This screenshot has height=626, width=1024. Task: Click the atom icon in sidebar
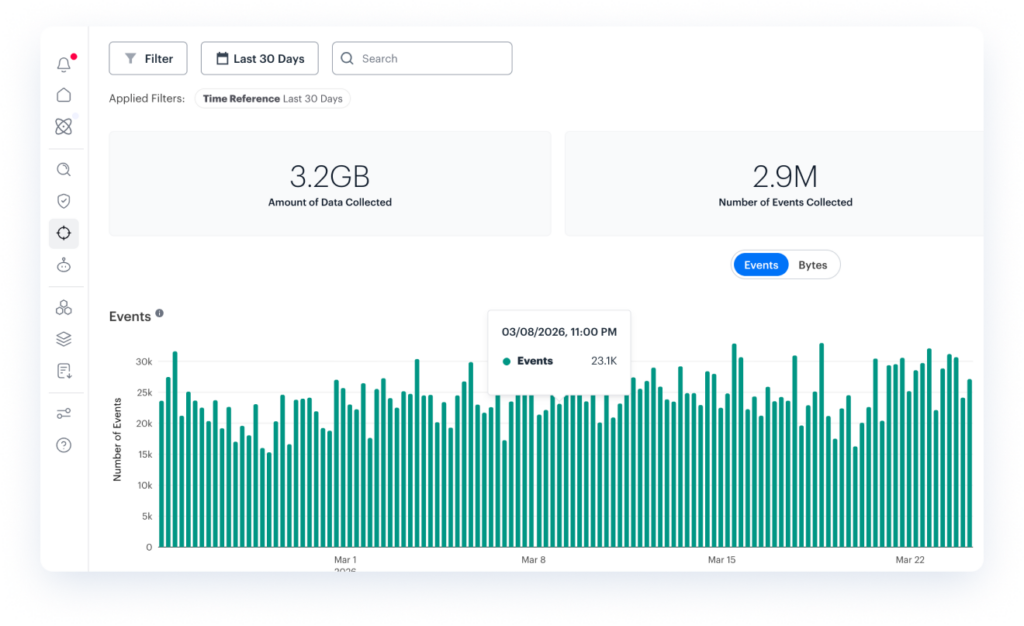(x=64, y=127)
